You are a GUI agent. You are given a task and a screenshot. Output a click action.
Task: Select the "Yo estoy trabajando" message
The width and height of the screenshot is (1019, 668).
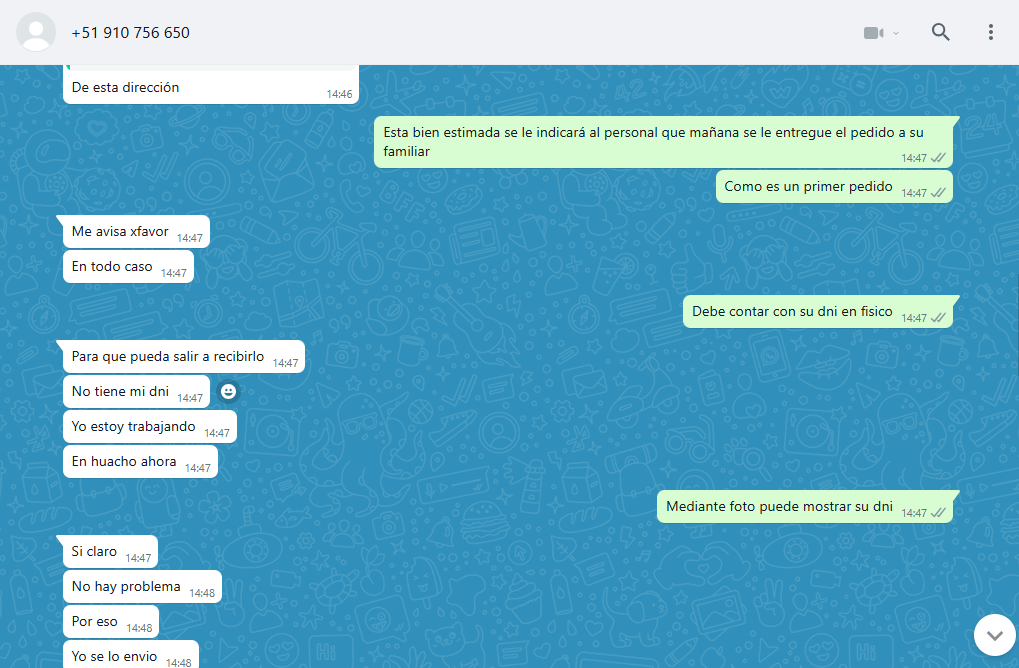[134, 426]
